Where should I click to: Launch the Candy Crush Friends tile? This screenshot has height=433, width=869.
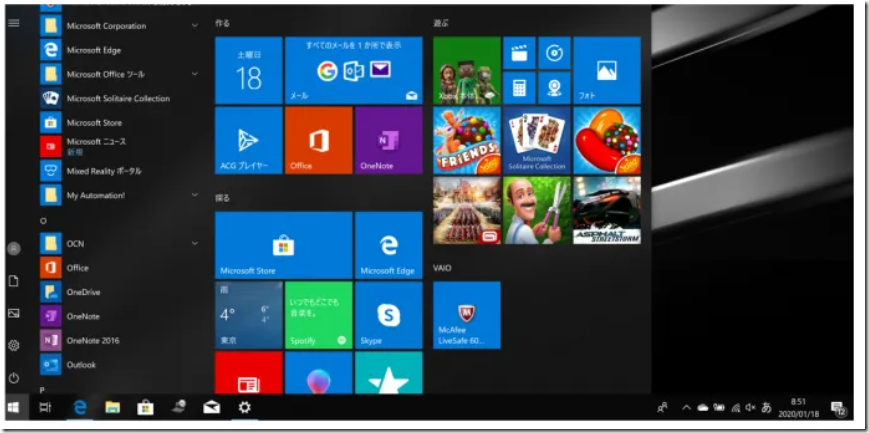tap(467, 140)
